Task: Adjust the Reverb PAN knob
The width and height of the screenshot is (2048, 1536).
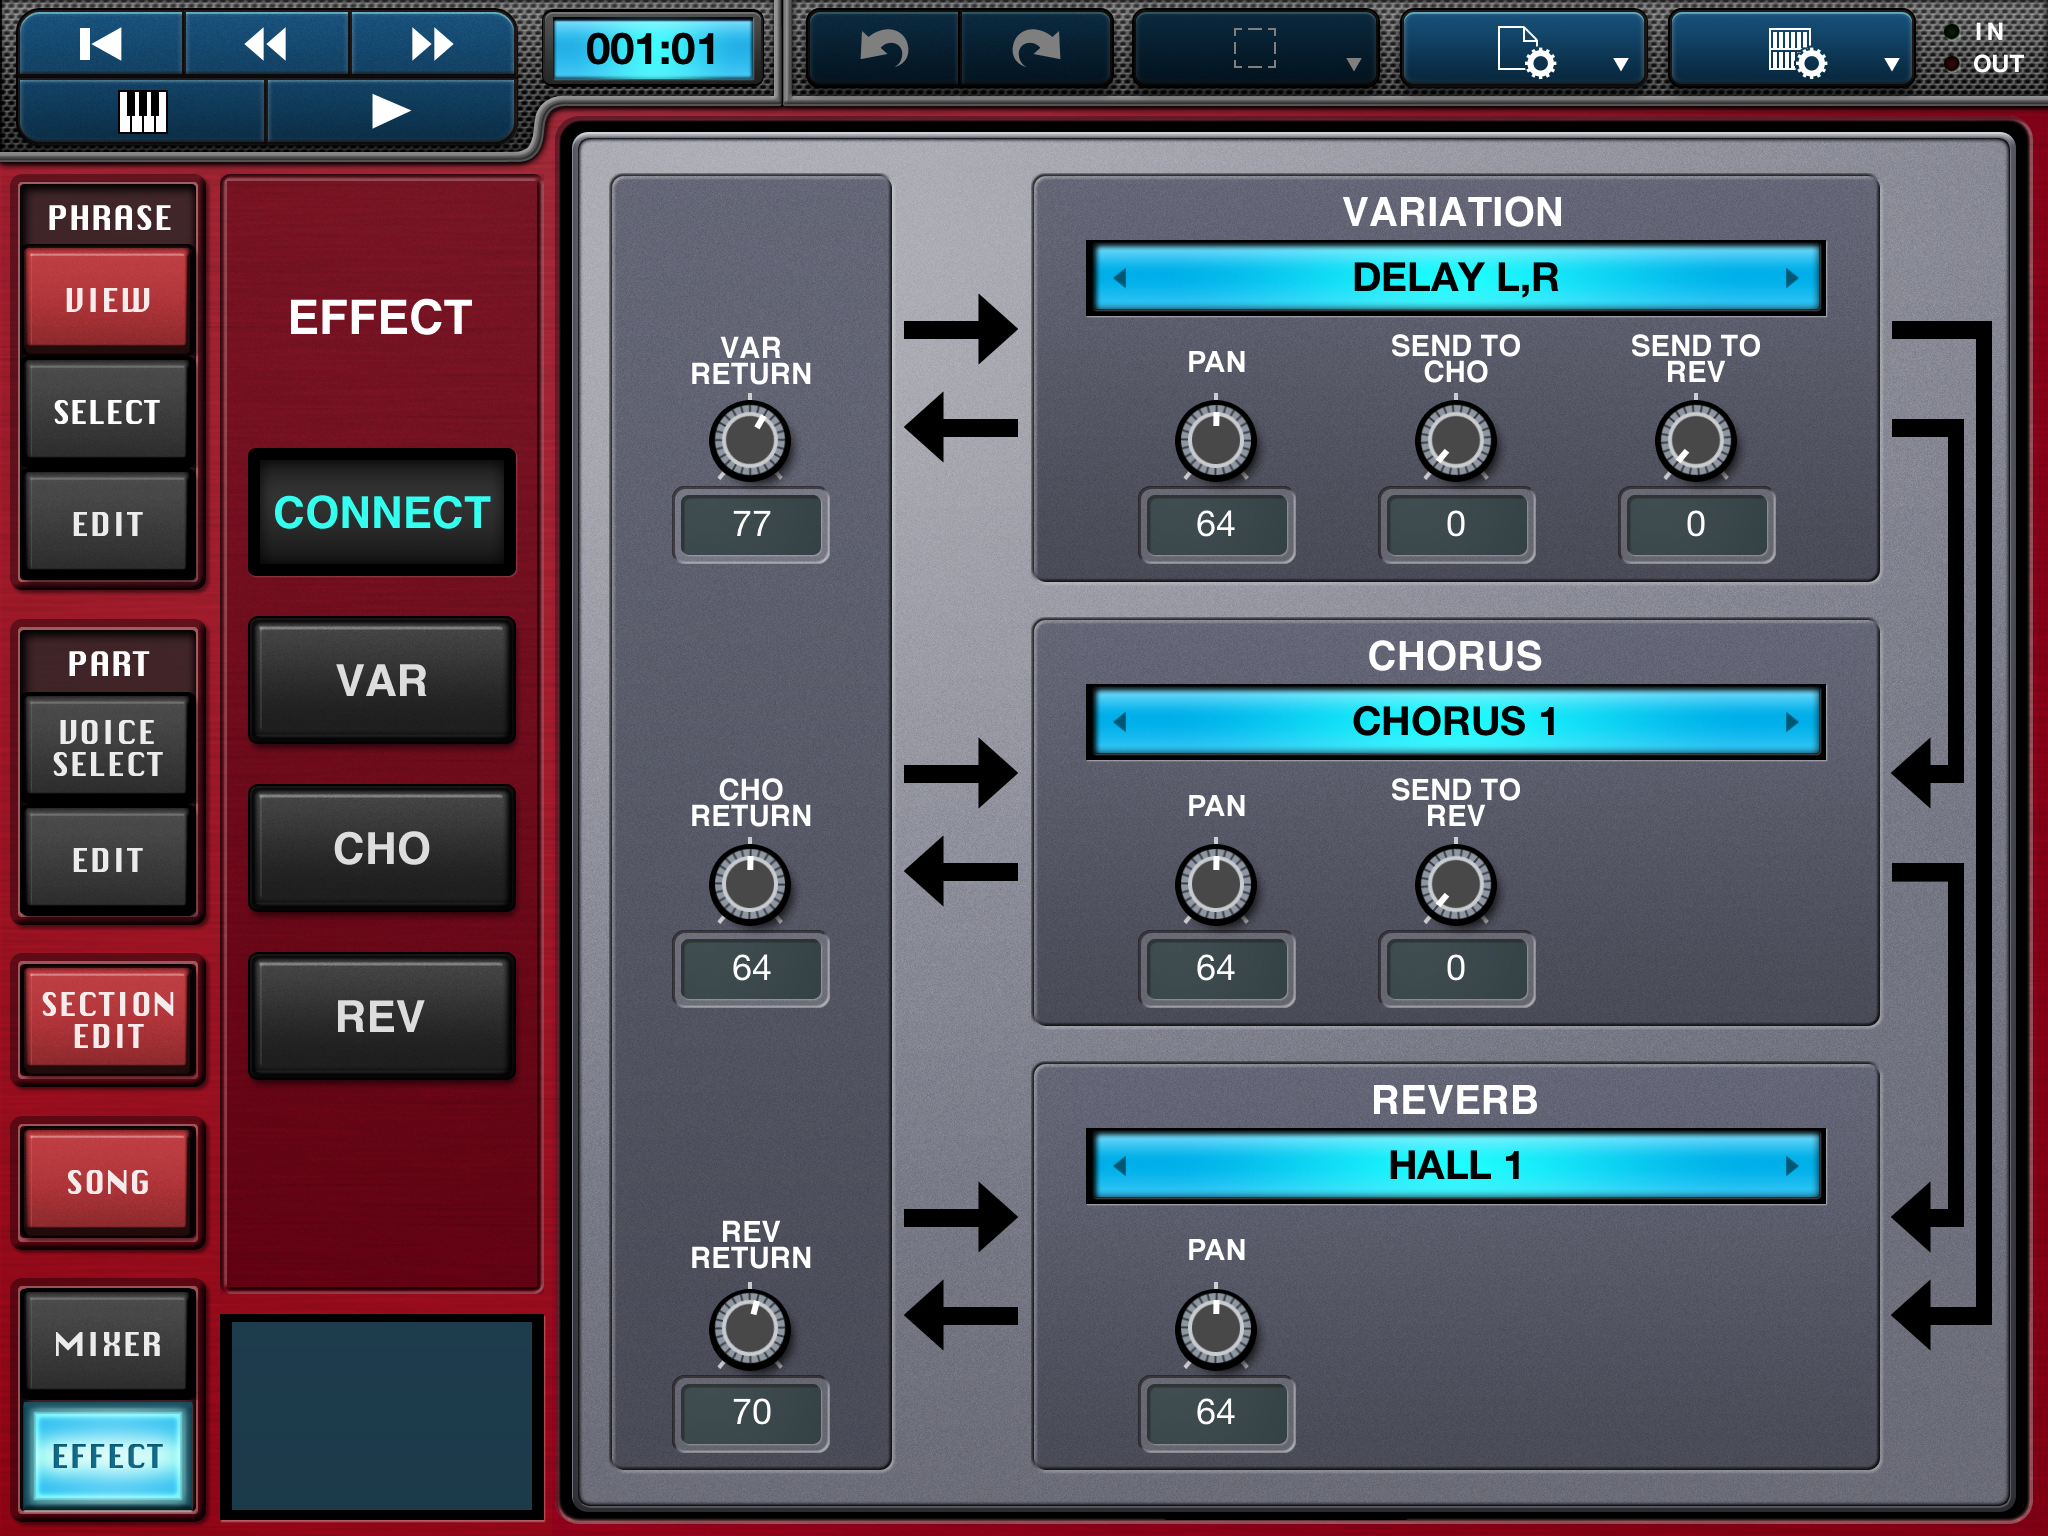Action: (1216, 1328)
